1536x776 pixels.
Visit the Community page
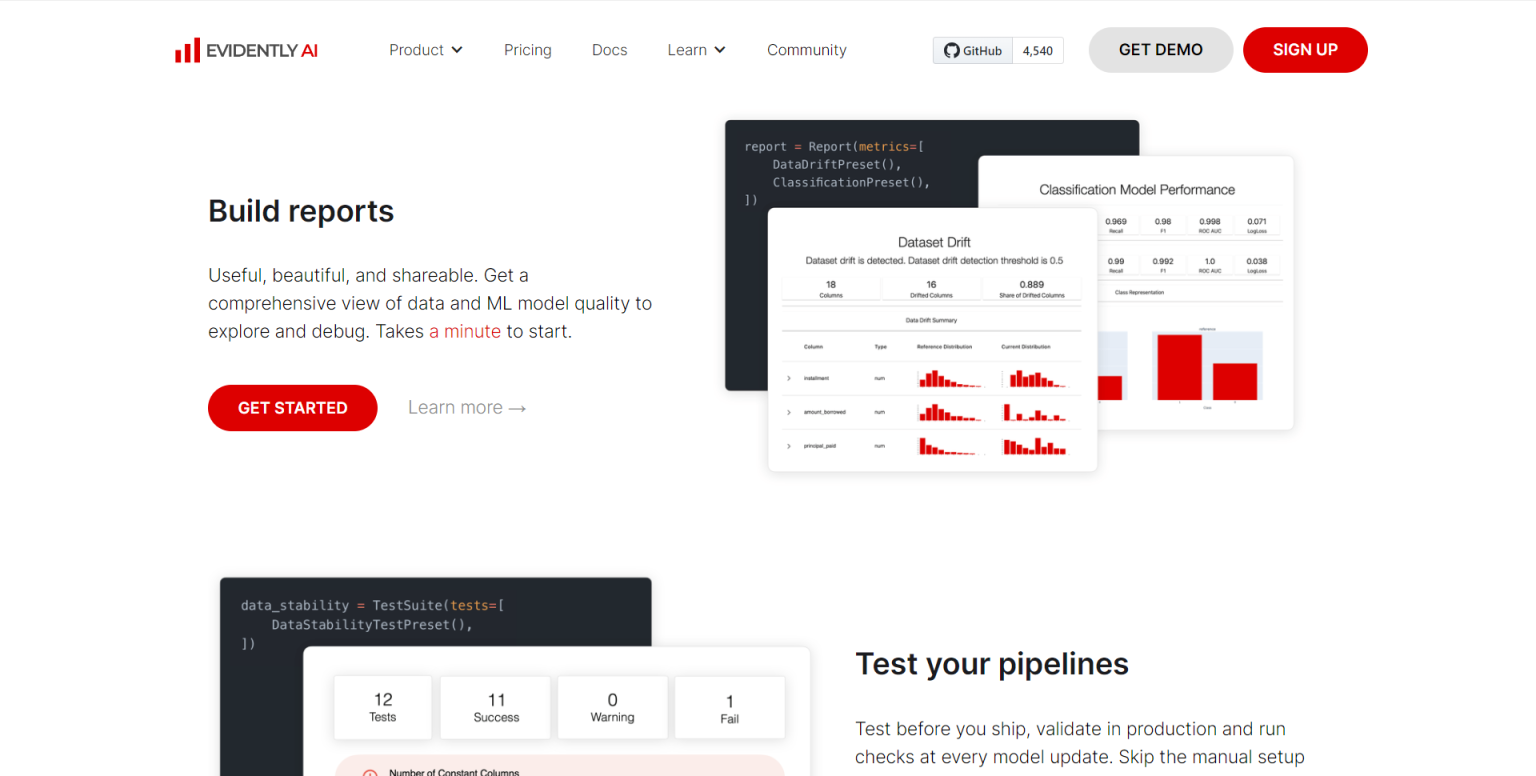(806, 50)
